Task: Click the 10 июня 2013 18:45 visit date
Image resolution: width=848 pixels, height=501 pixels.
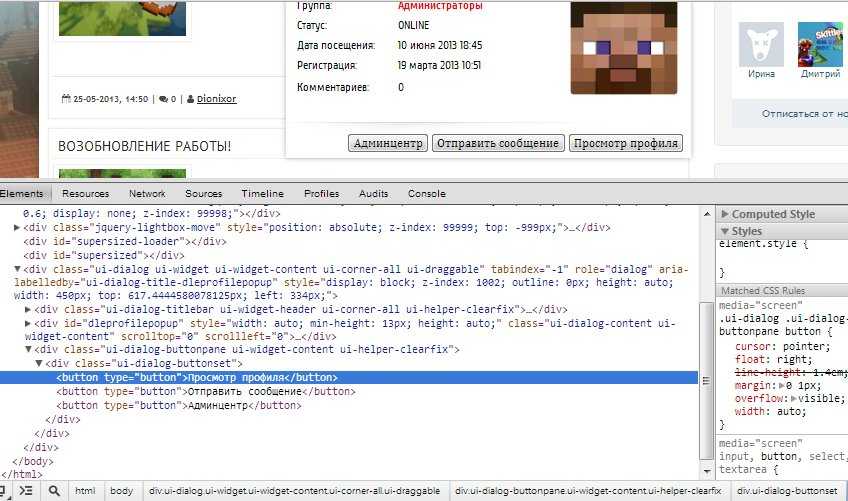Action: pos(440,45)
